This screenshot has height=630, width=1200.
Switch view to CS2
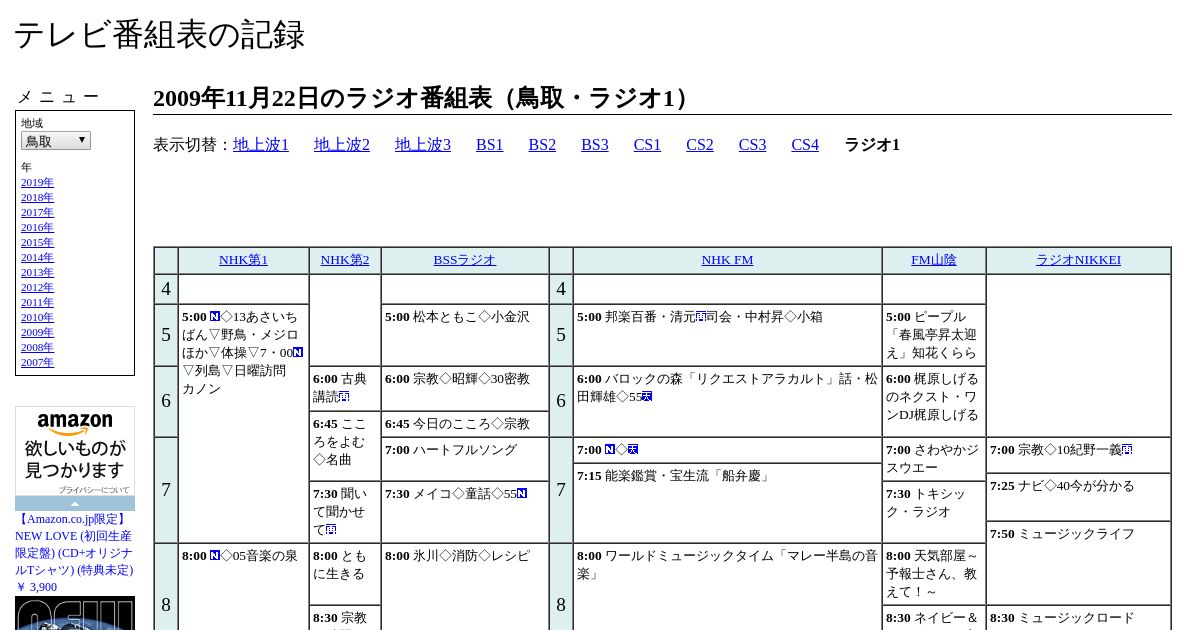[x=700, y=145]
